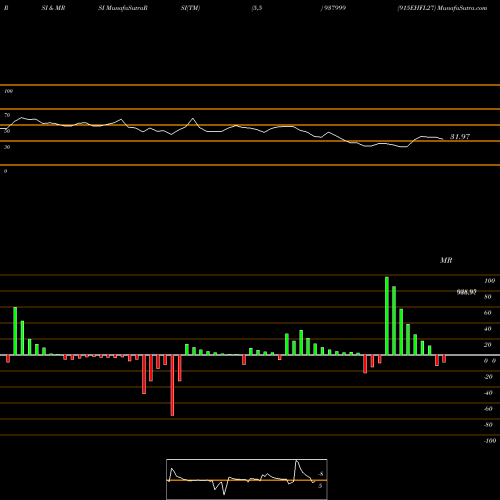This screenshot has width=500, height=500.
Task: Click the MR heading above the histogram
Action: [446, 260]
